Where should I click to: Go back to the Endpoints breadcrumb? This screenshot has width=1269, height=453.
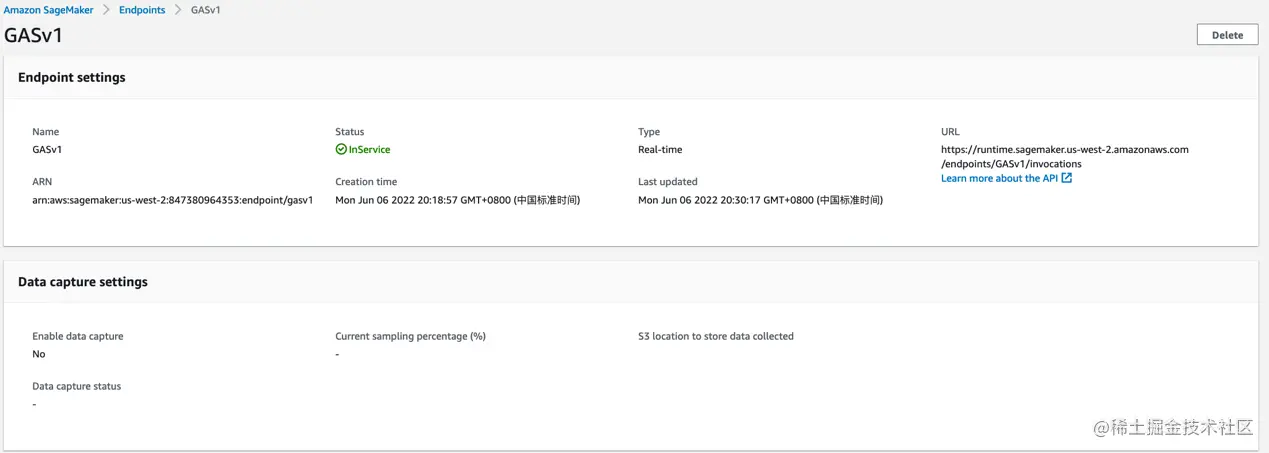point(142,10)
